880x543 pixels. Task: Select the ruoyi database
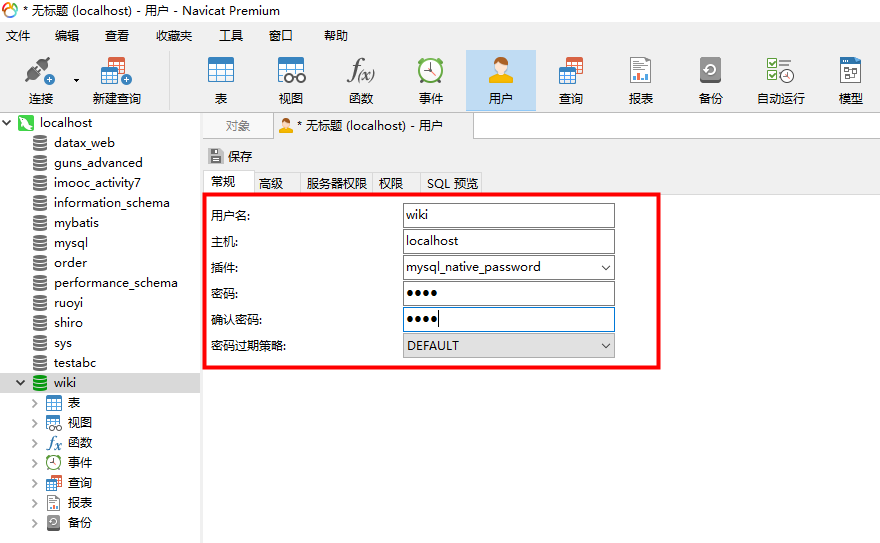68,303
